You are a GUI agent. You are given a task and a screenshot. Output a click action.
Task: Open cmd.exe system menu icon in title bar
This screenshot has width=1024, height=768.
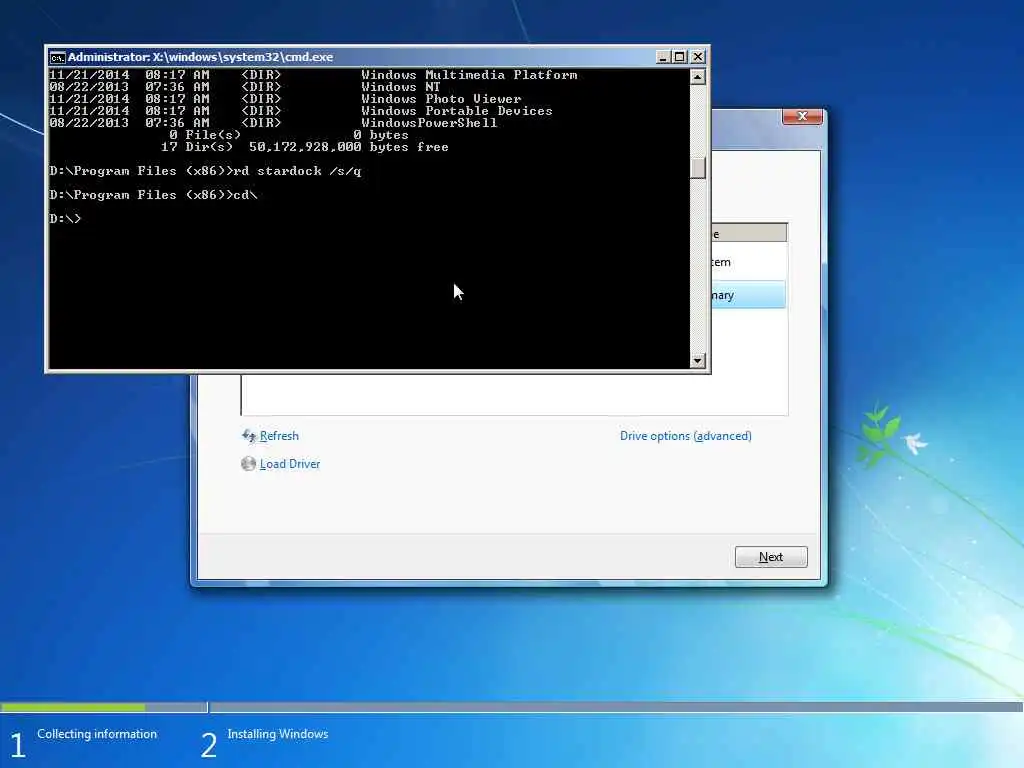pos(57,57)
